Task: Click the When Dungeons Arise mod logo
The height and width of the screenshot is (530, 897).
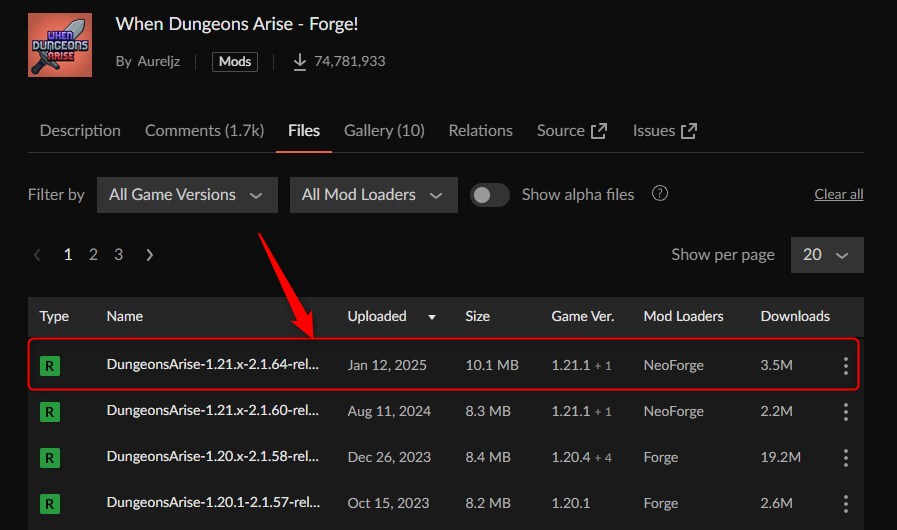Action: (x=60, y=45)
